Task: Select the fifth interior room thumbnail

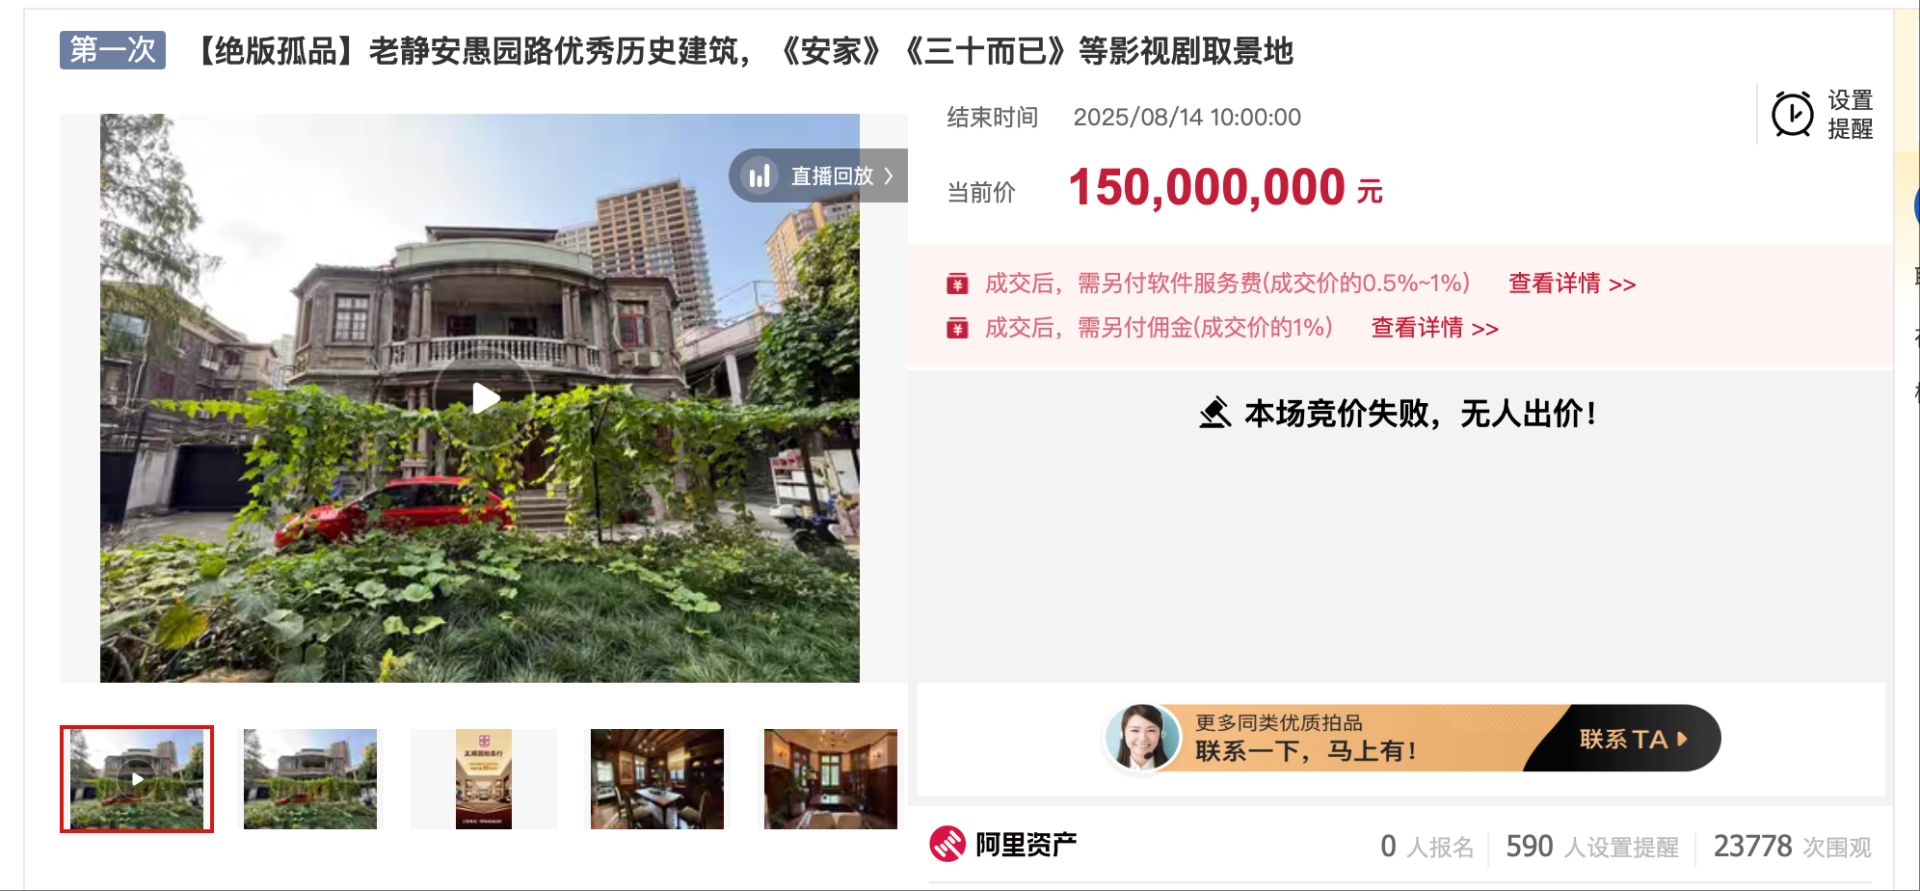Action: point(830,779)
